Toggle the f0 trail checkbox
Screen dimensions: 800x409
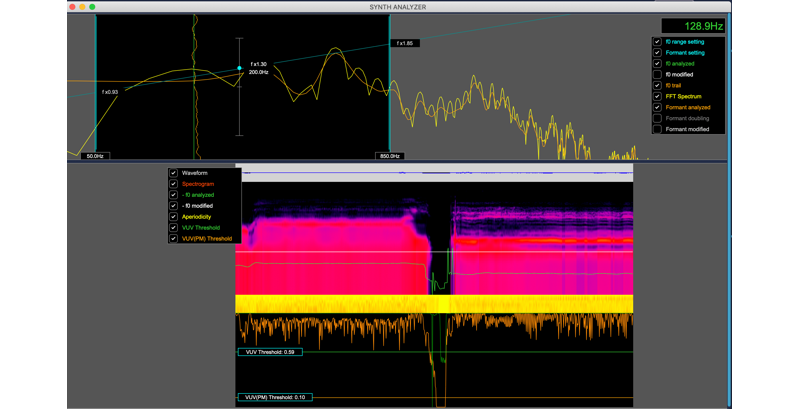click(658, 86)
